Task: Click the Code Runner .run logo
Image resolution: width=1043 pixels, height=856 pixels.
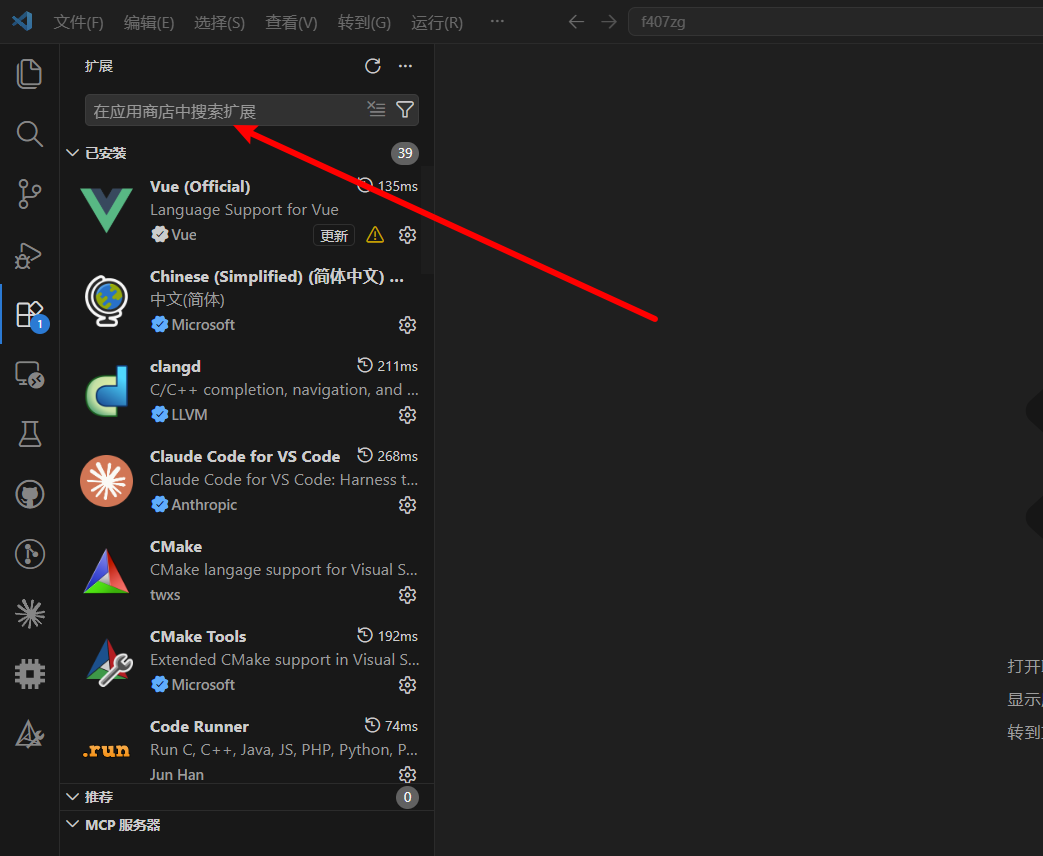Action: (x=106, y=751)
